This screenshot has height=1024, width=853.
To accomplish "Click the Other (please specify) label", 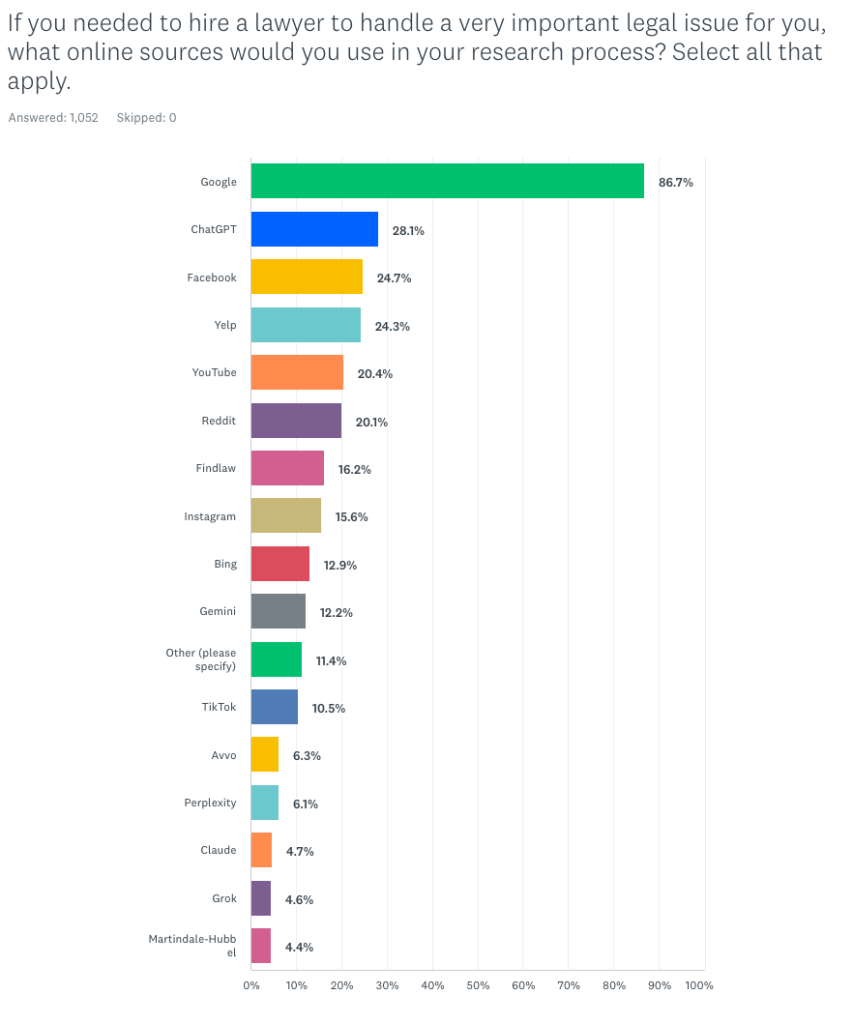I will click(x=201, y=660).
